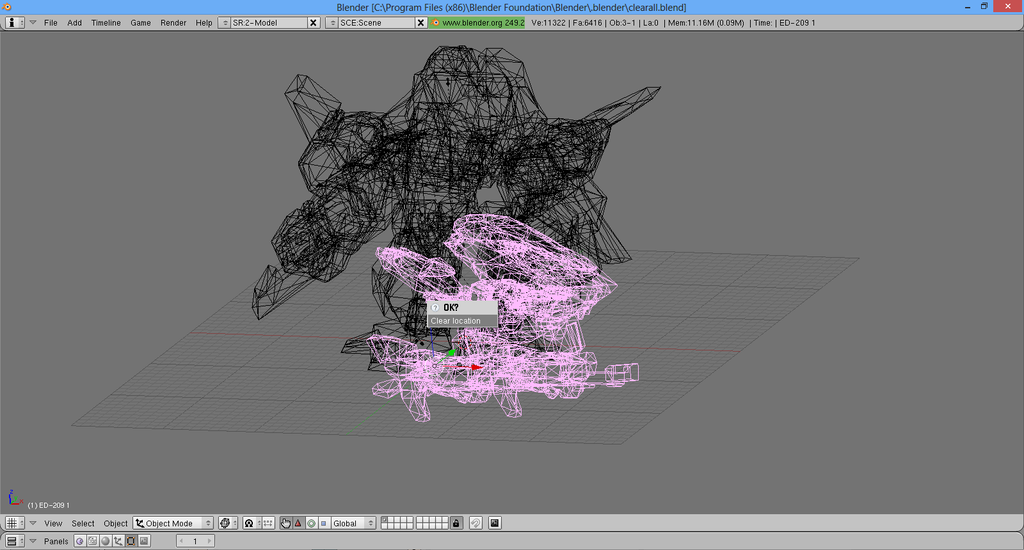Open the View menu in 3D header
1024x550 pixels.
(x=53, y=523)
